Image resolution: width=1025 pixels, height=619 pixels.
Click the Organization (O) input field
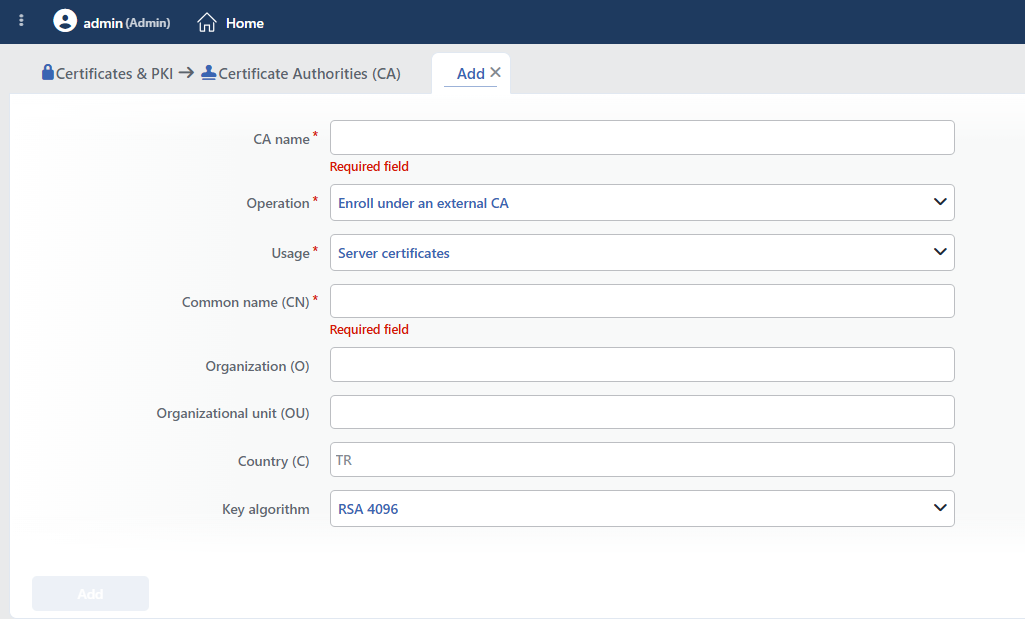point(642,365)
